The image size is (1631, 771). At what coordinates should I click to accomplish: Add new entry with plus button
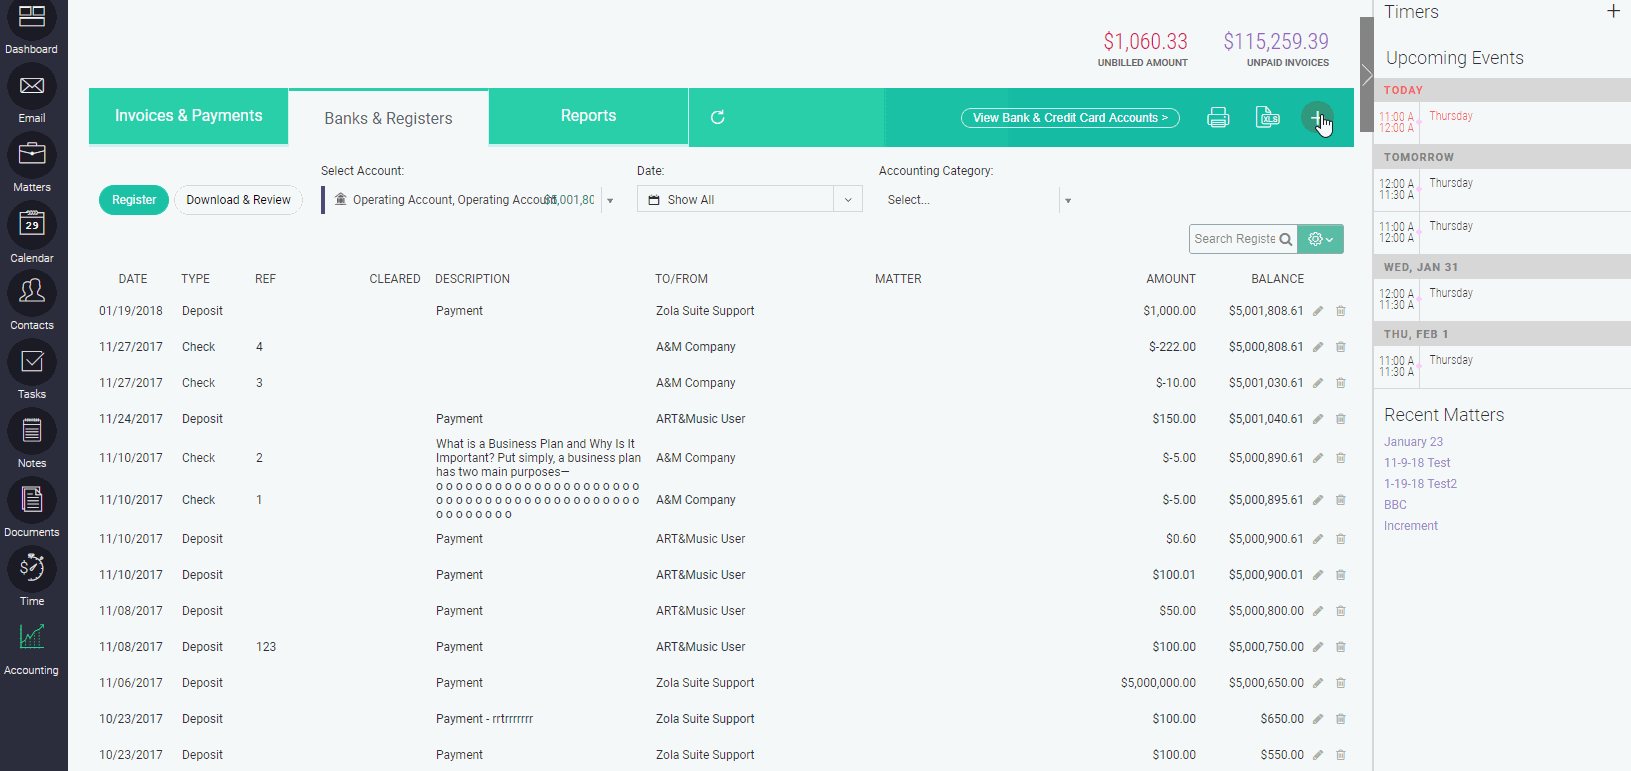1316,117
